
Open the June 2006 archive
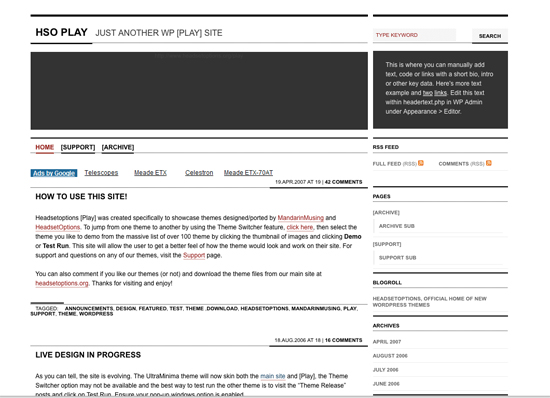386,384
